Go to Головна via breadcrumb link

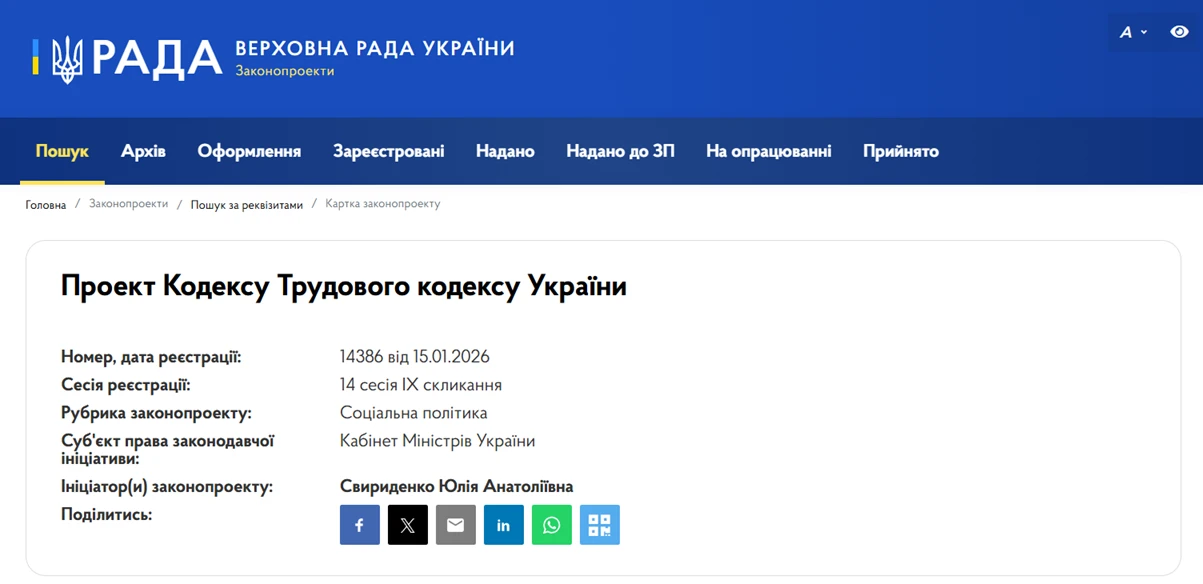coord(44,203)
